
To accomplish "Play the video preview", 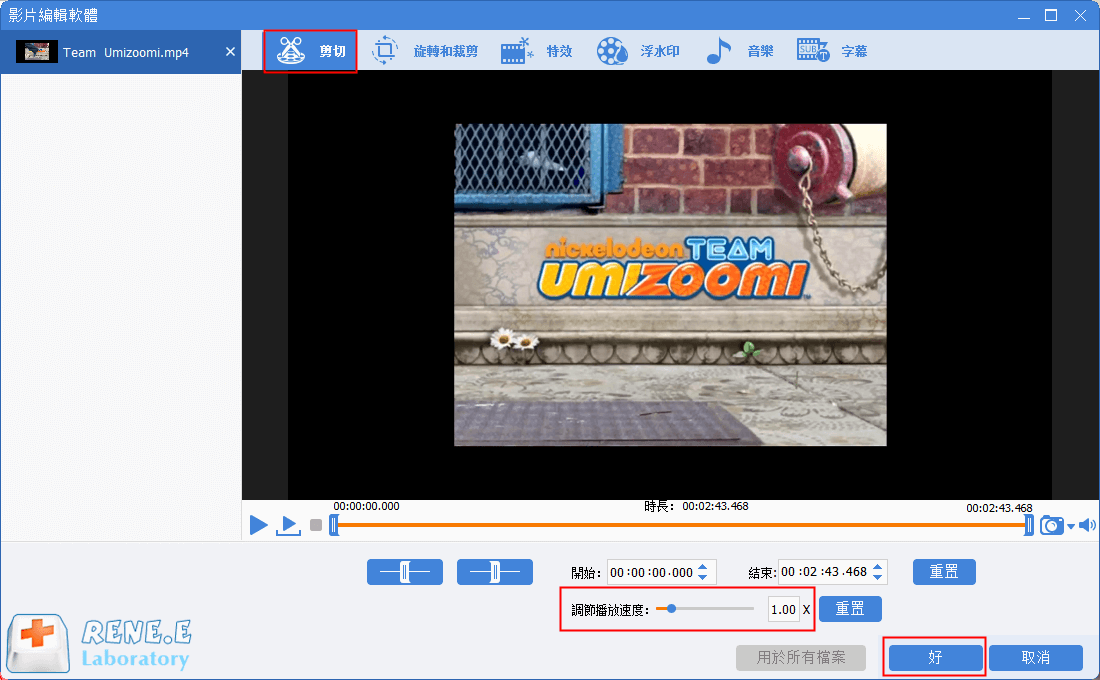I will pyautogui.click(x=258, y=524).
